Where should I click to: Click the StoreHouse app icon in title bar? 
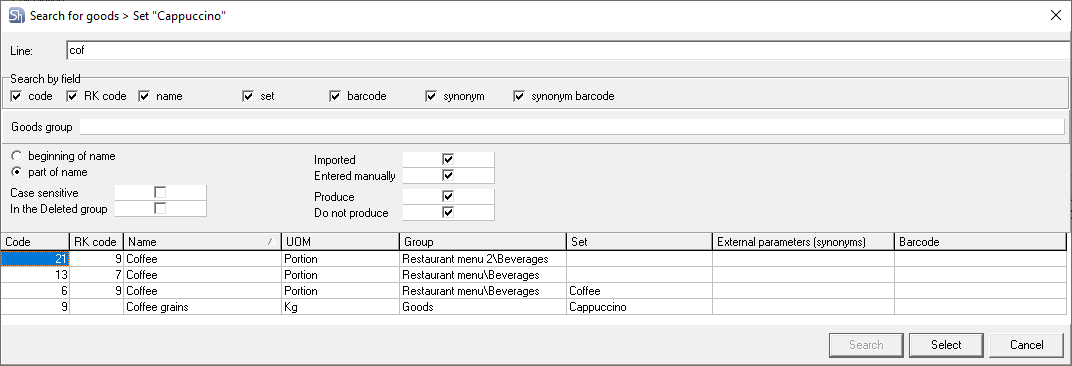[x=16, y=16]
